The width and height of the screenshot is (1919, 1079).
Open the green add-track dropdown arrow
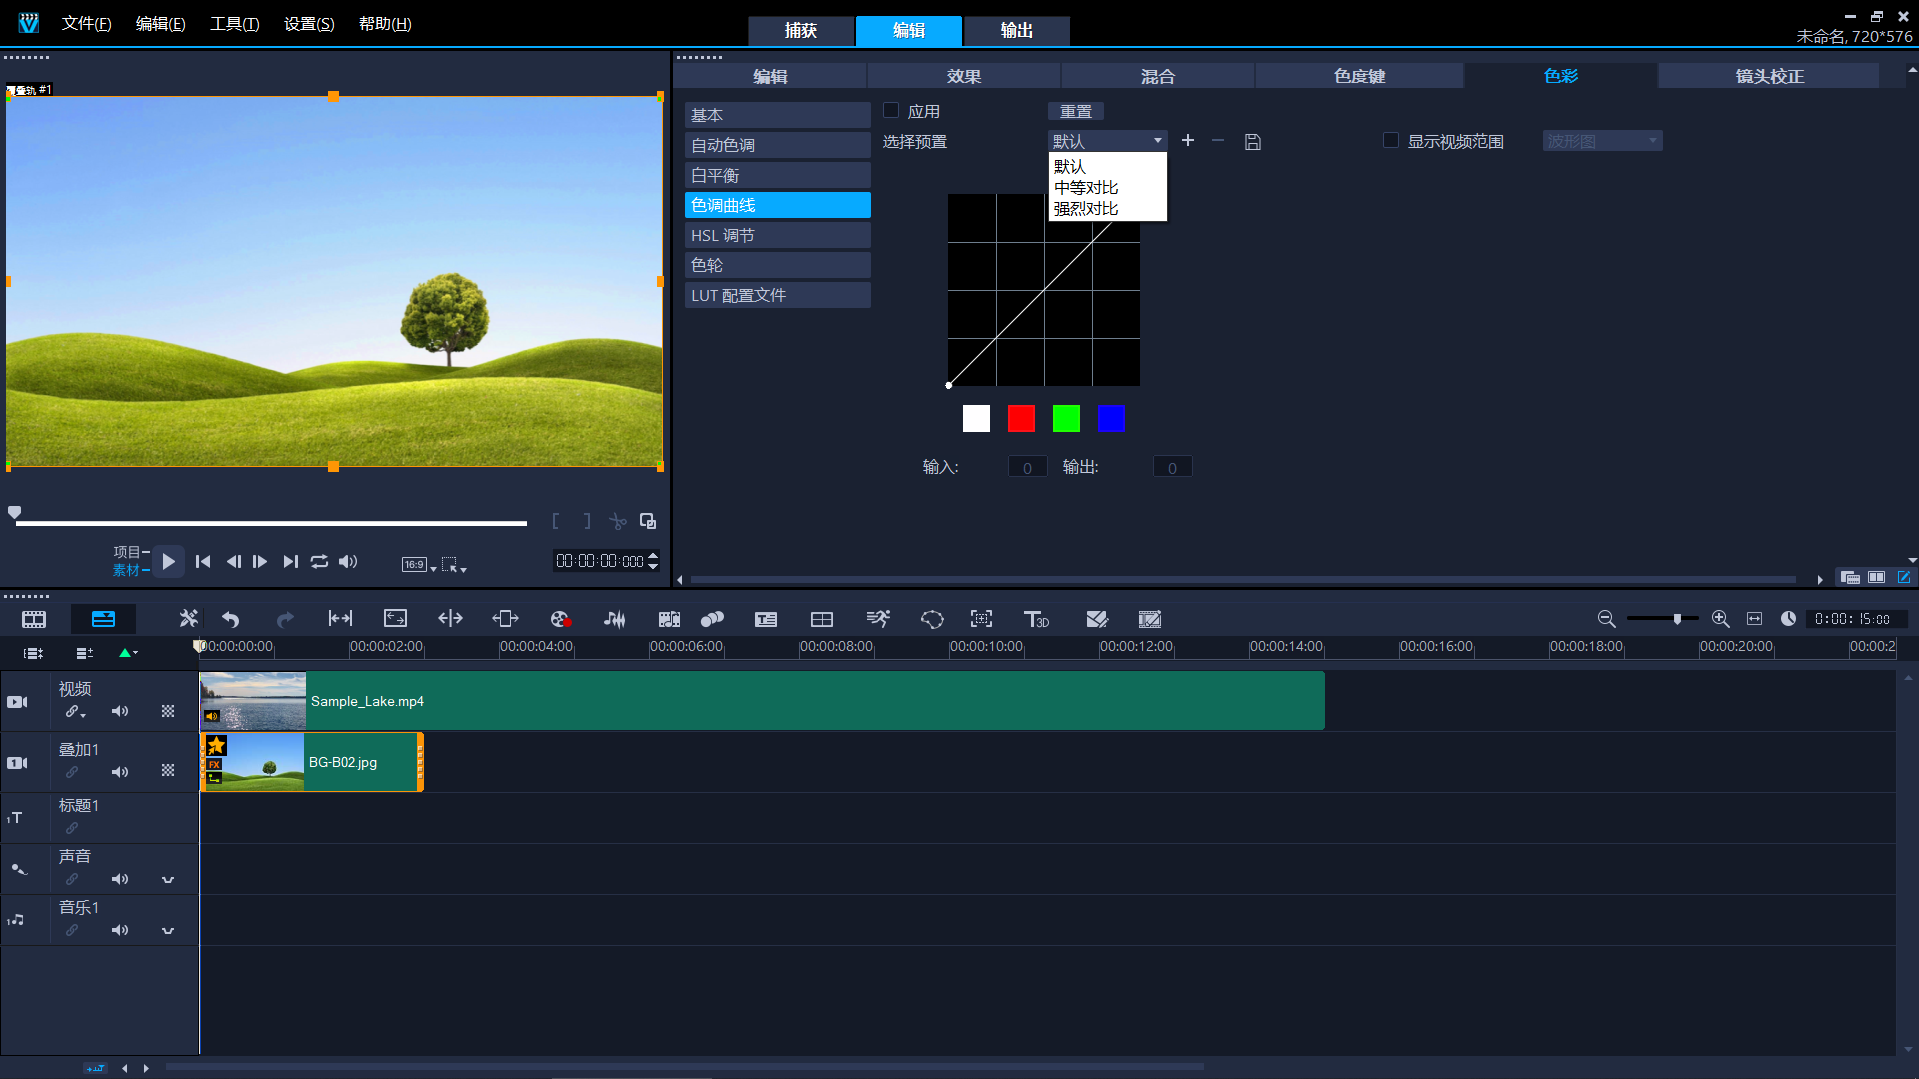[x=128, y=653]
